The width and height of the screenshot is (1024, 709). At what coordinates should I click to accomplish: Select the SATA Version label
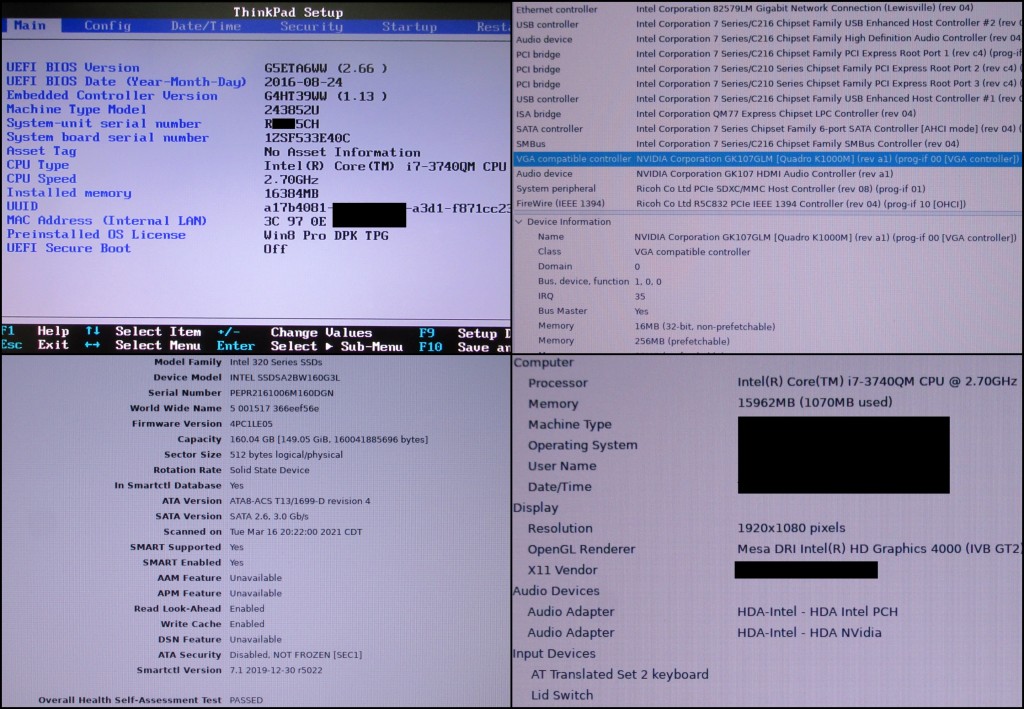(188, 516)
